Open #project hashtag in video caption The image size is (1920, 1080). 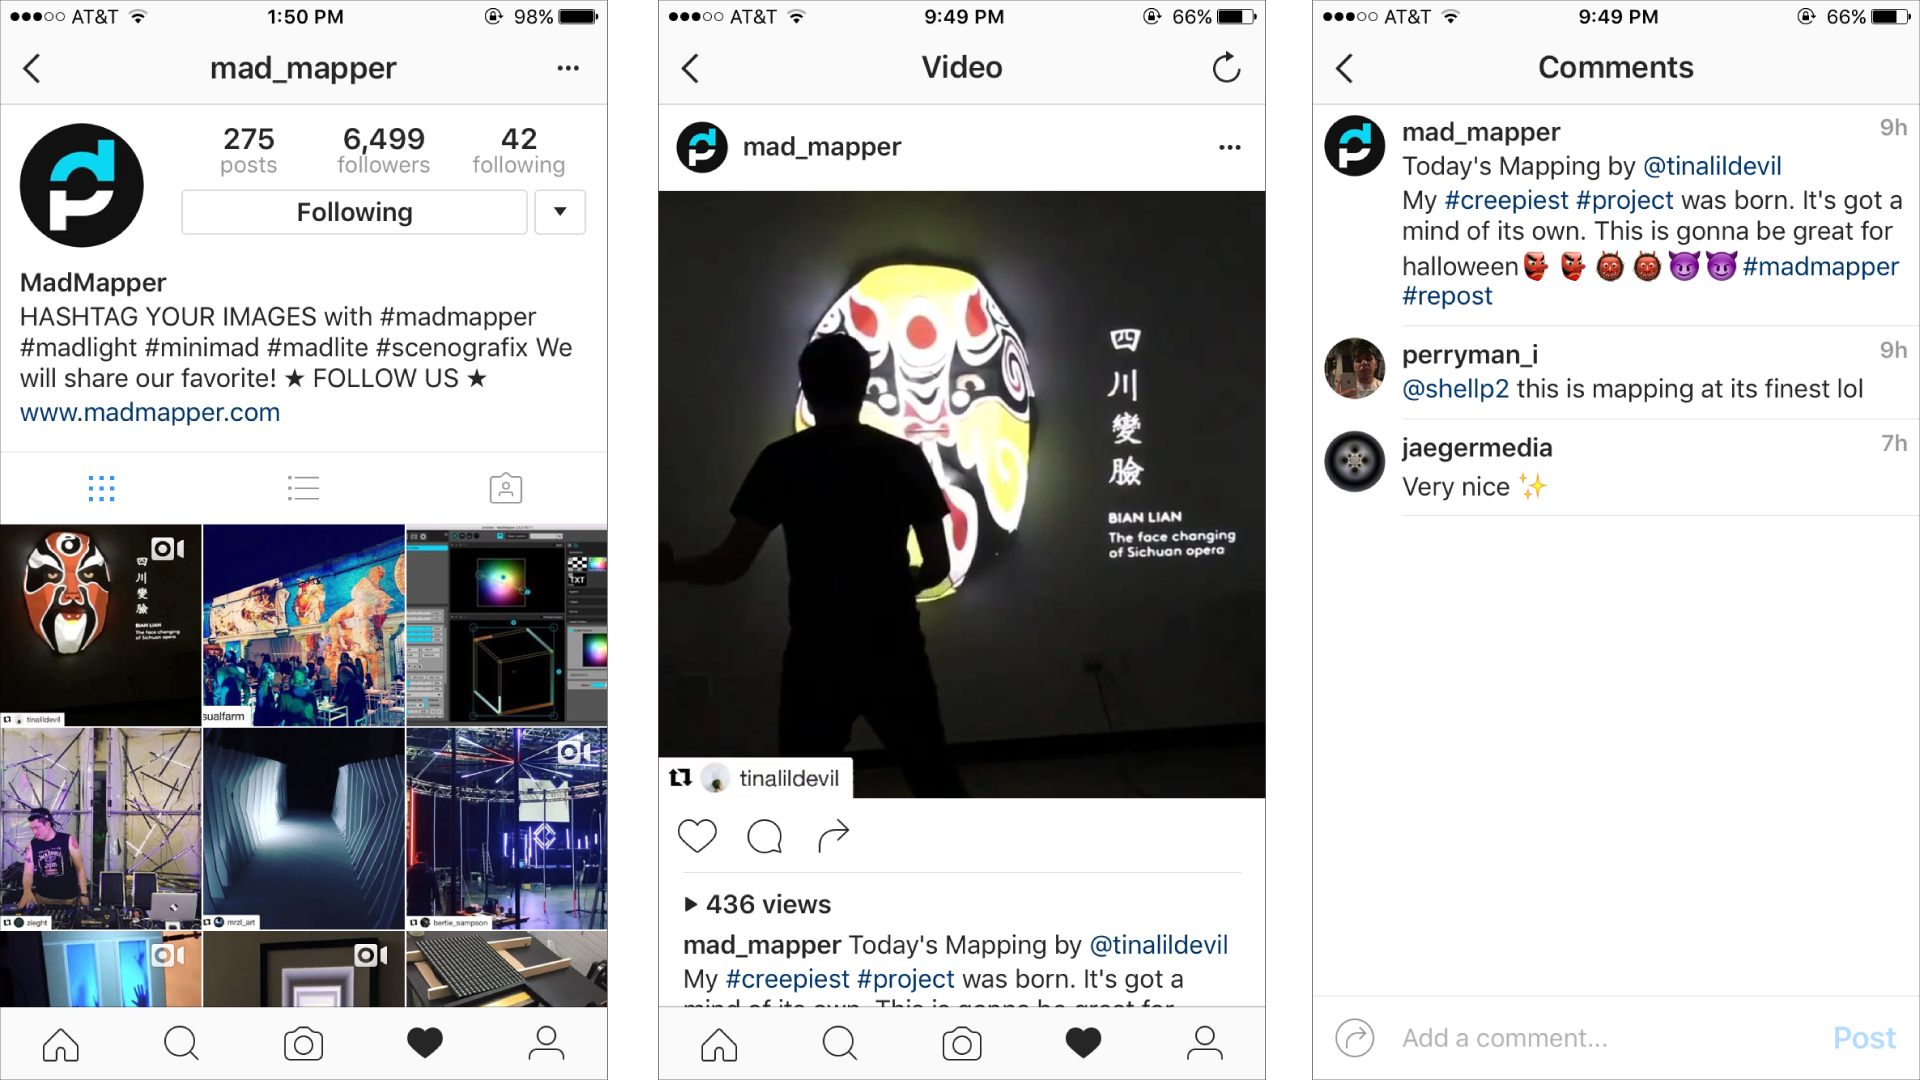[906, 979]
